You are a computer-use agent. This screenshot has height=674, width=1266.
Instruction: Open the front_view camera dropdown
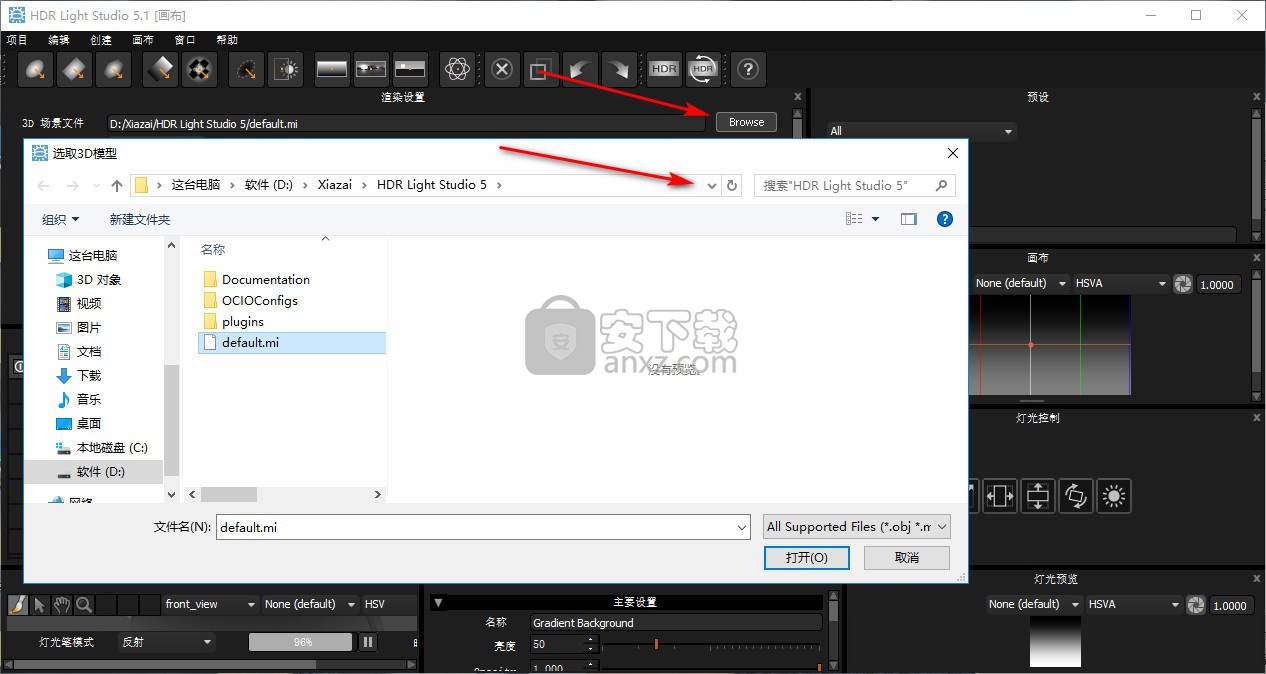tap(210, 604)
